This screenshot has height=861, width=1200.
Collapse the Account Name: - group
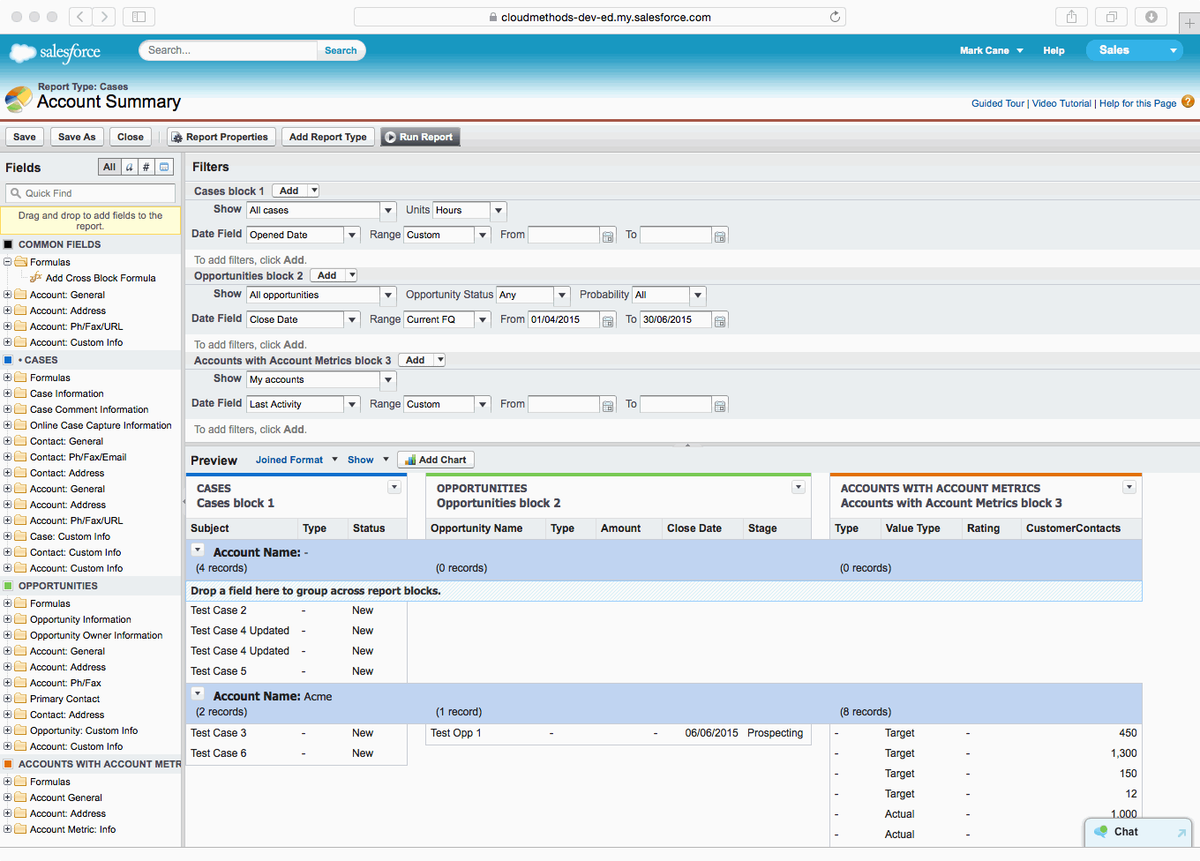[197, 549]
